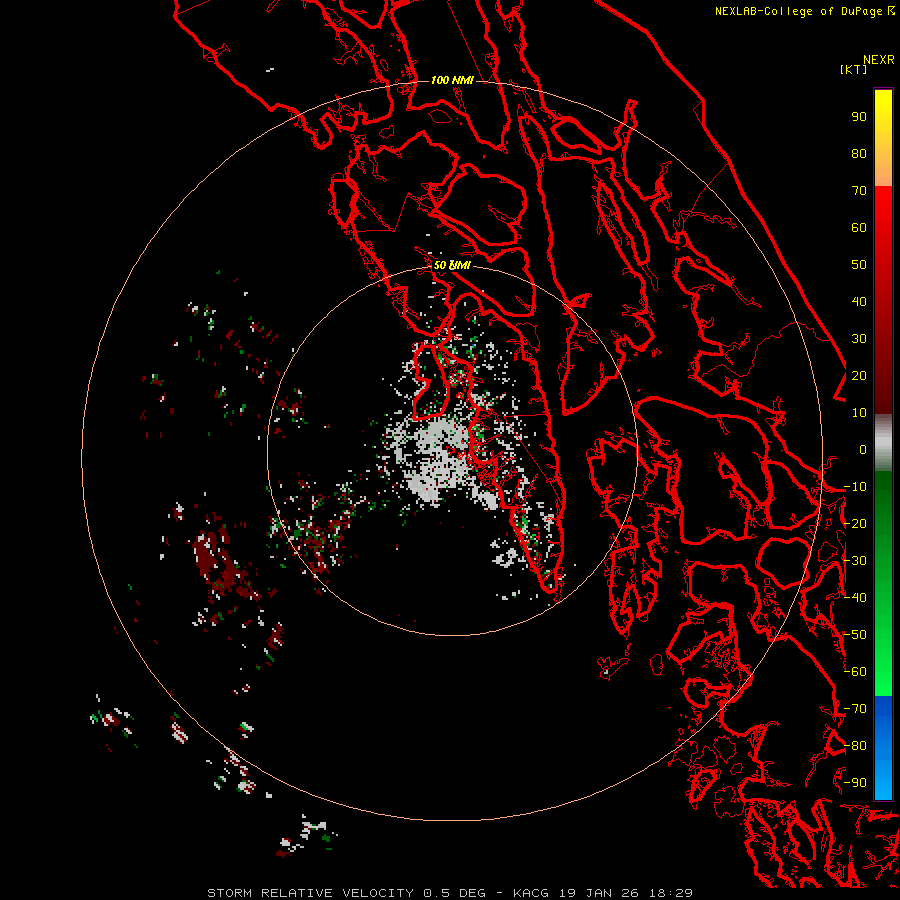Click the positive 20 scale value
This screenshot has width=900, height=900.
click(859, 375)
